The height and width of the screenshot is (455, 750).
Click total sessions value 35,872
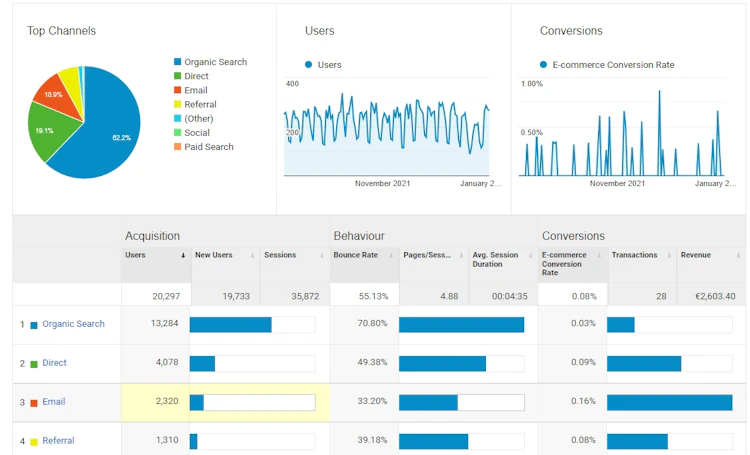point(305,296)
